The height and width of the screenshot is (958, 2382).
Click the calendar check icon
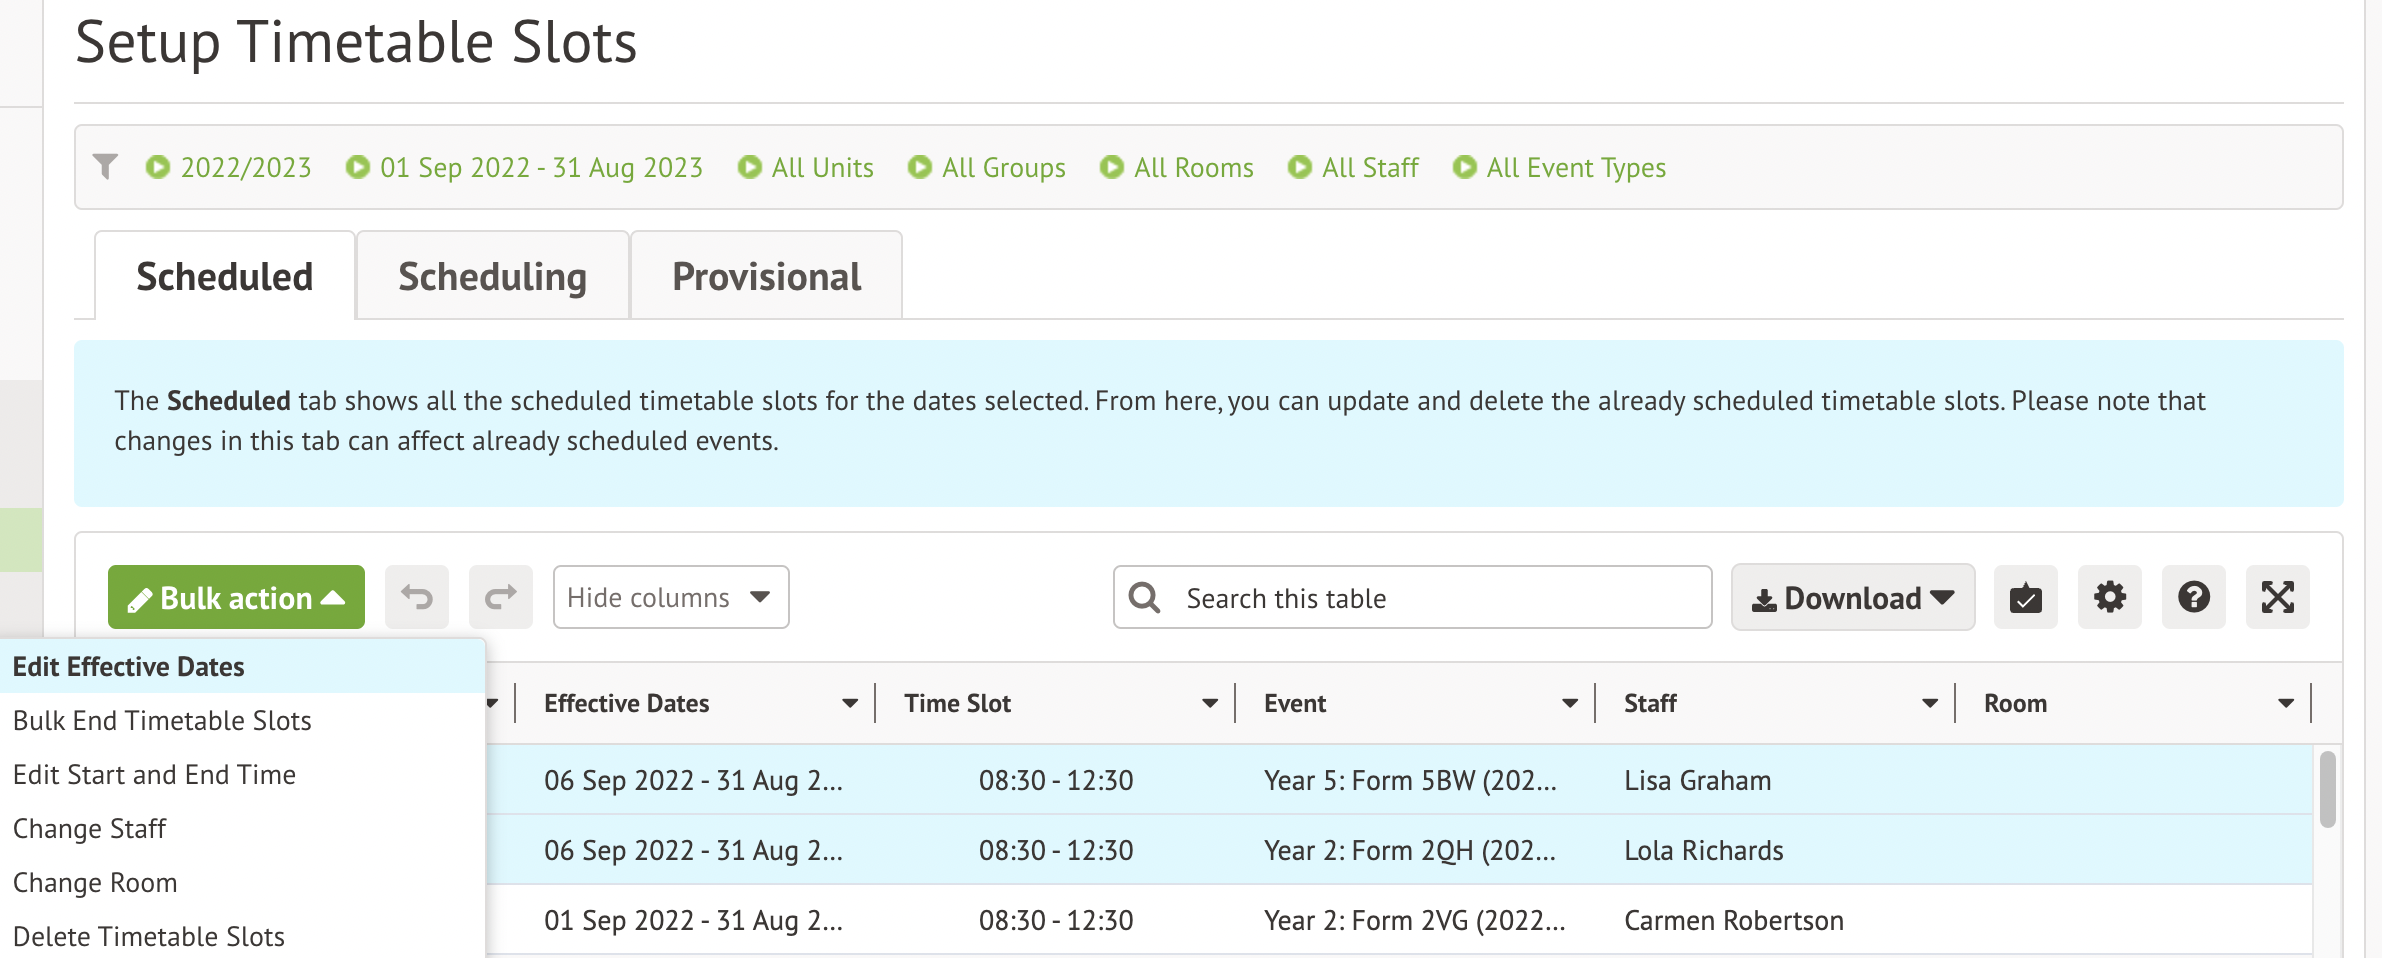pyautogui.click(x=2025, y=598)
